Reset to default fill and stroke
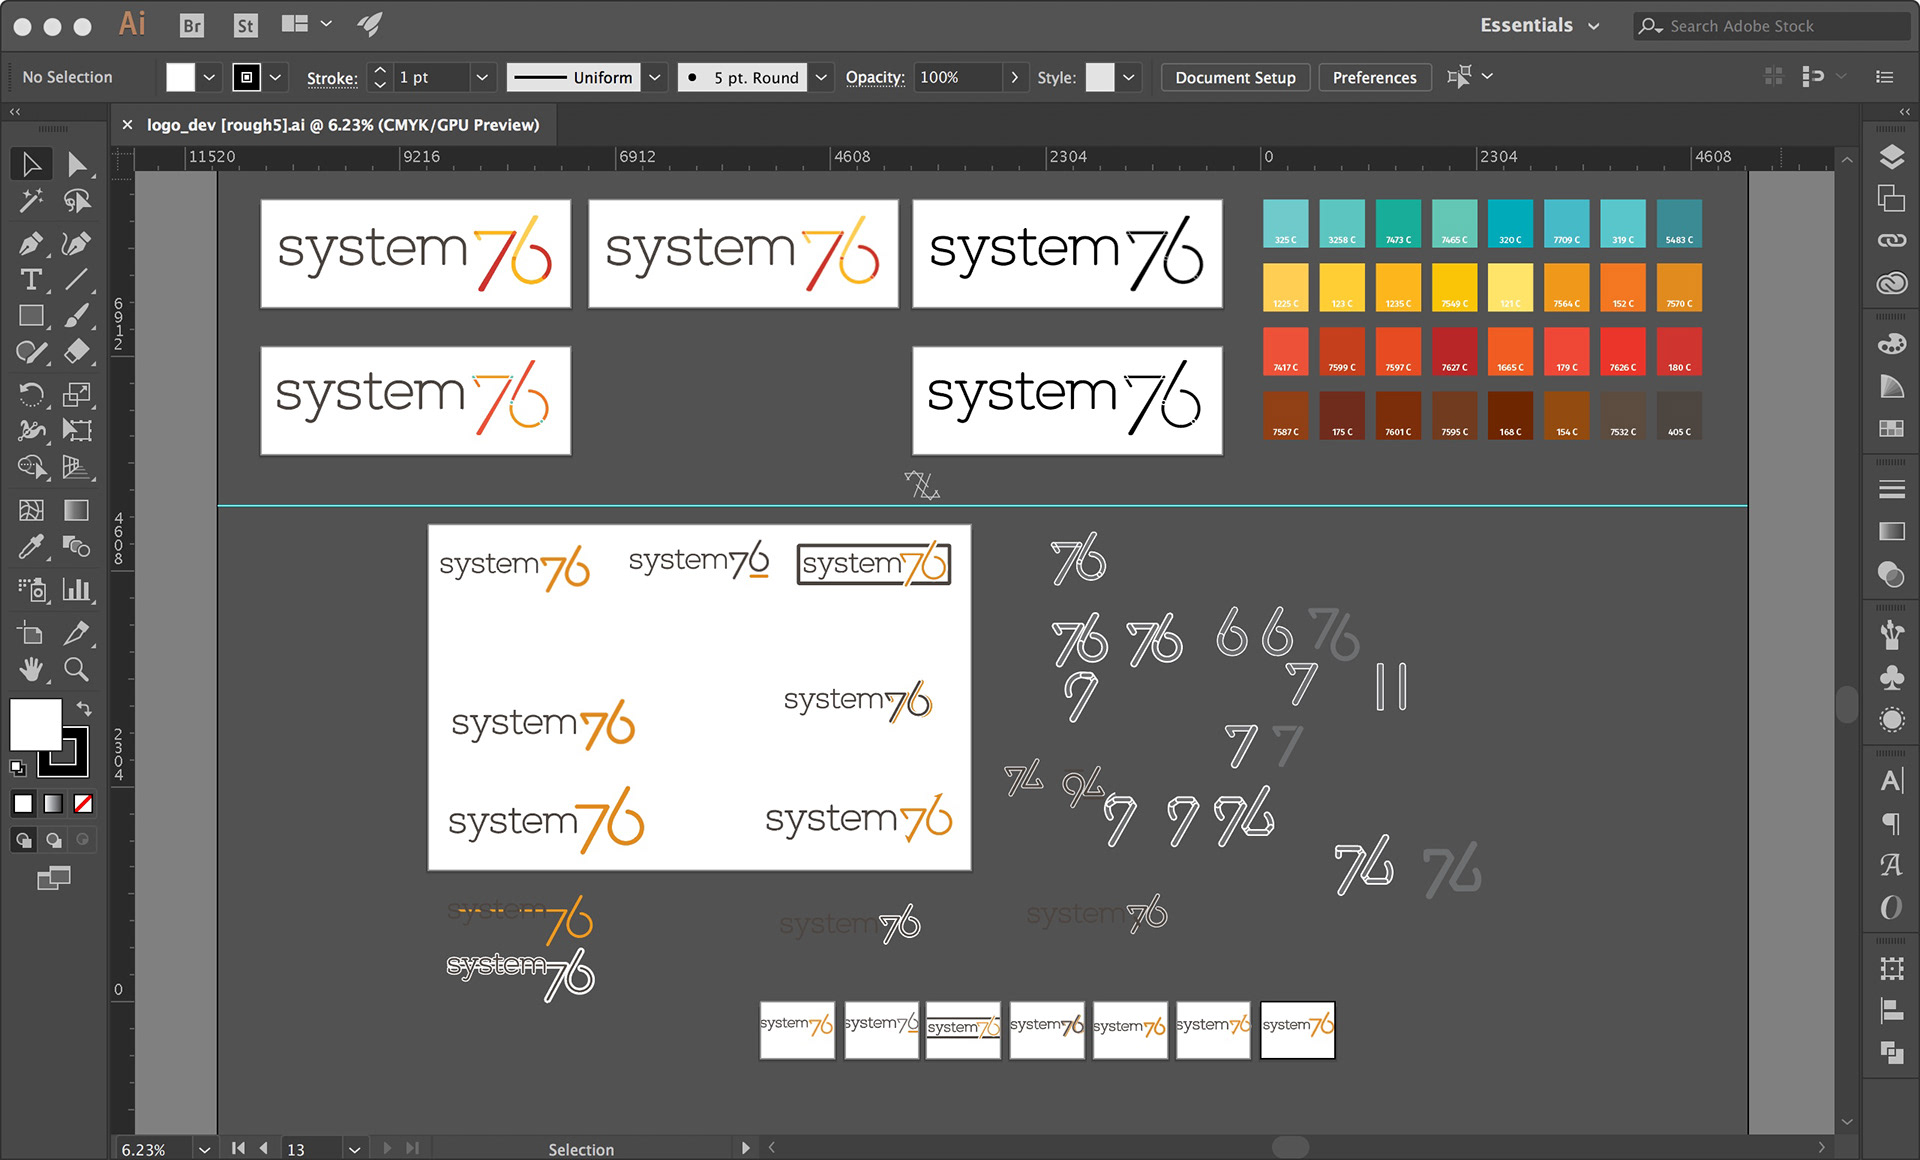The height and width of the screenshot is (1160, 1920). click(x=18, y=768)
